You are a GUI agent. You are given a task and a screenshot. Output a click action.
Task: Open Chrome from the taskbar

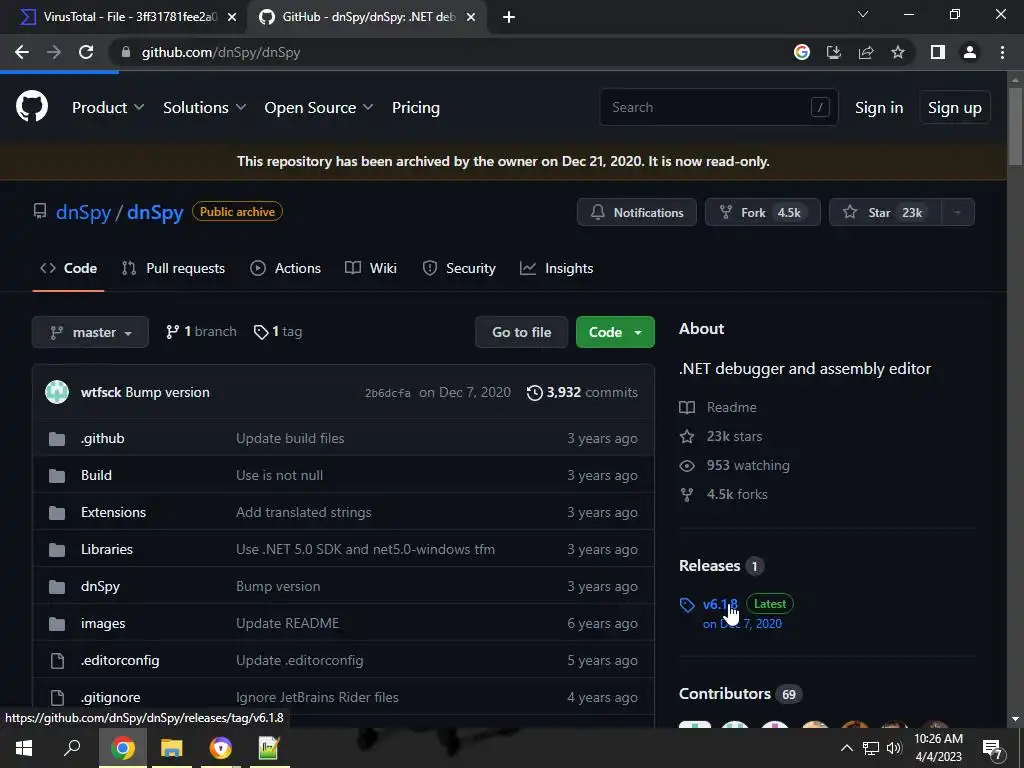click(122, 748)
